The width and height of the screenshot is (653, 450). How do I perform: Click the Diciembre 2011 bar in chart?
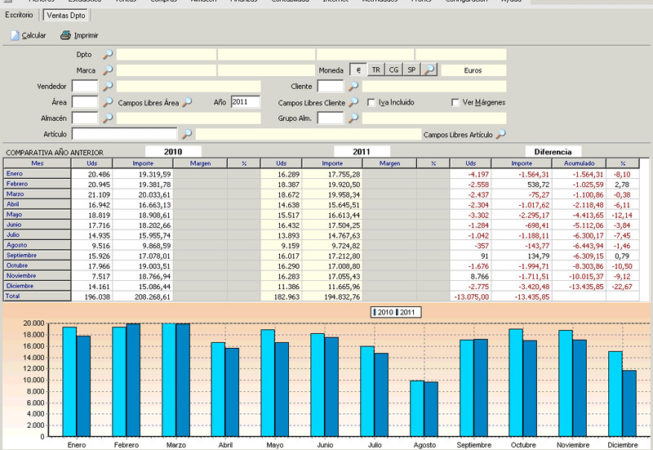click(x=629, y=403)
